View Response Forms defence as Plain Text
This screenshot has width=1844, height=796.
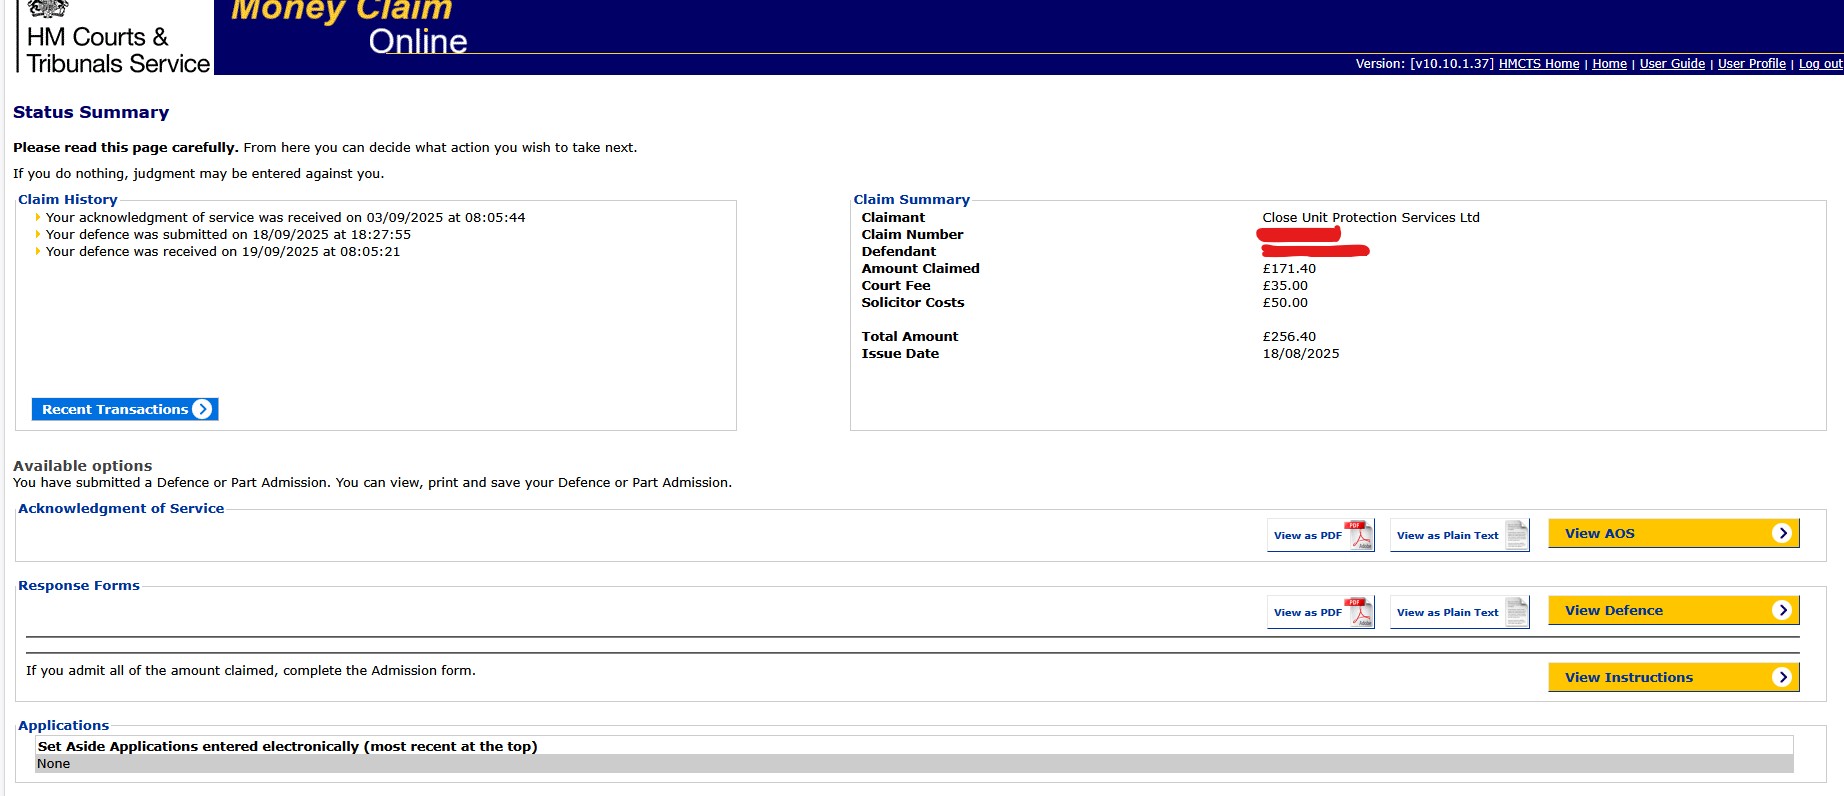[x=1459, y=612]
